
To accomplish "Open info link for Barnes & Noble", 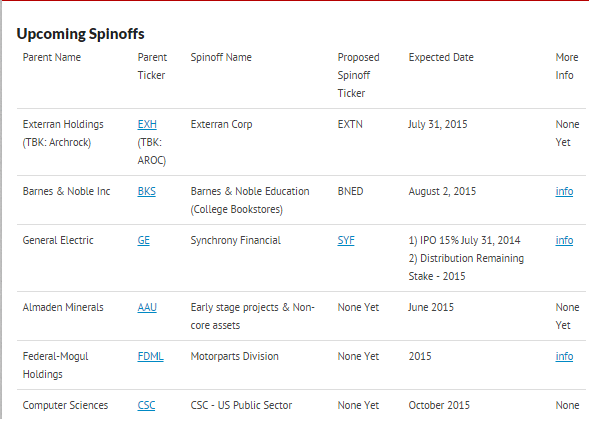I will [564, 191].
